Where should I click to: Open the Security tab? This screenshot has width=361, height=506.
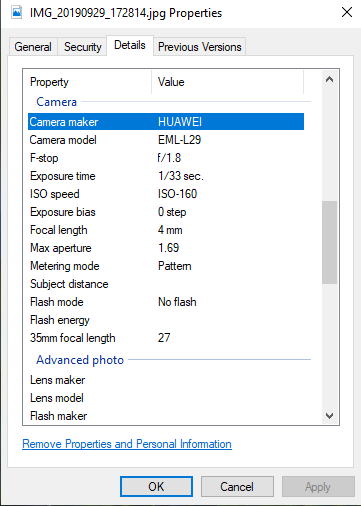click(x=82, y=47)
